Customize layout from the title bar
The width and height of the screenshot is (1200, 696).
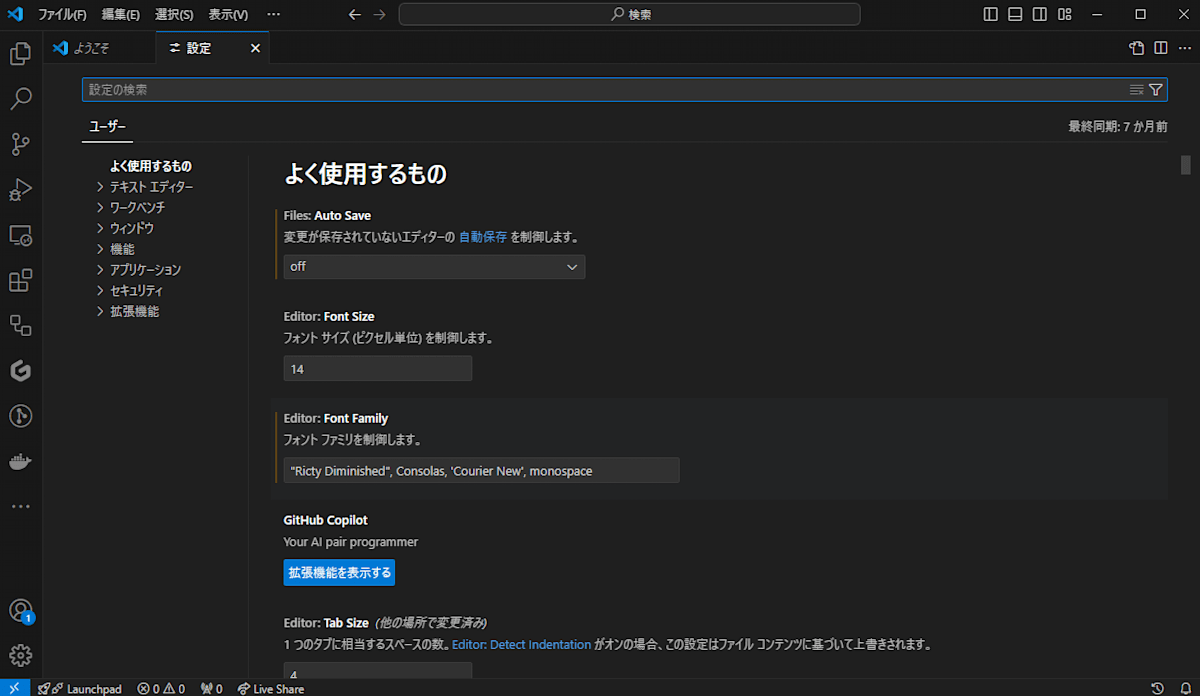(x=1065, y=14)
